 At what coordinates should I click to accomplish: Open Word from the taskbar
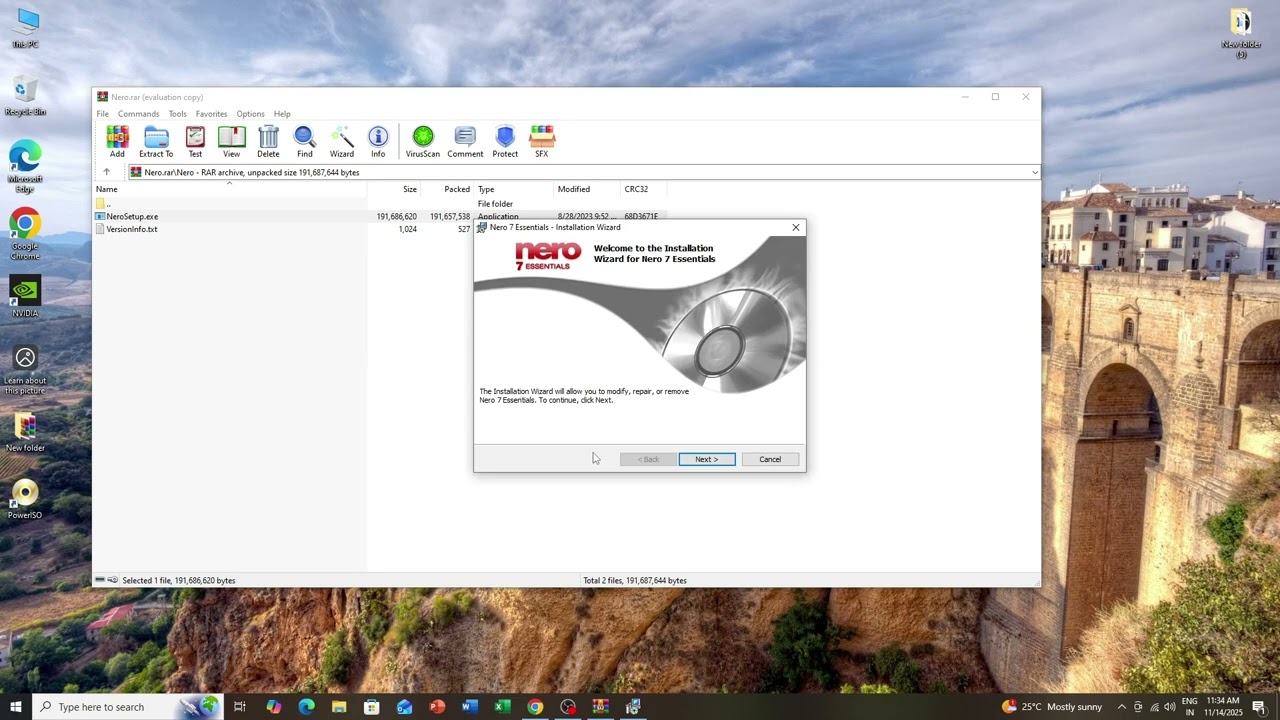(470, 707)
